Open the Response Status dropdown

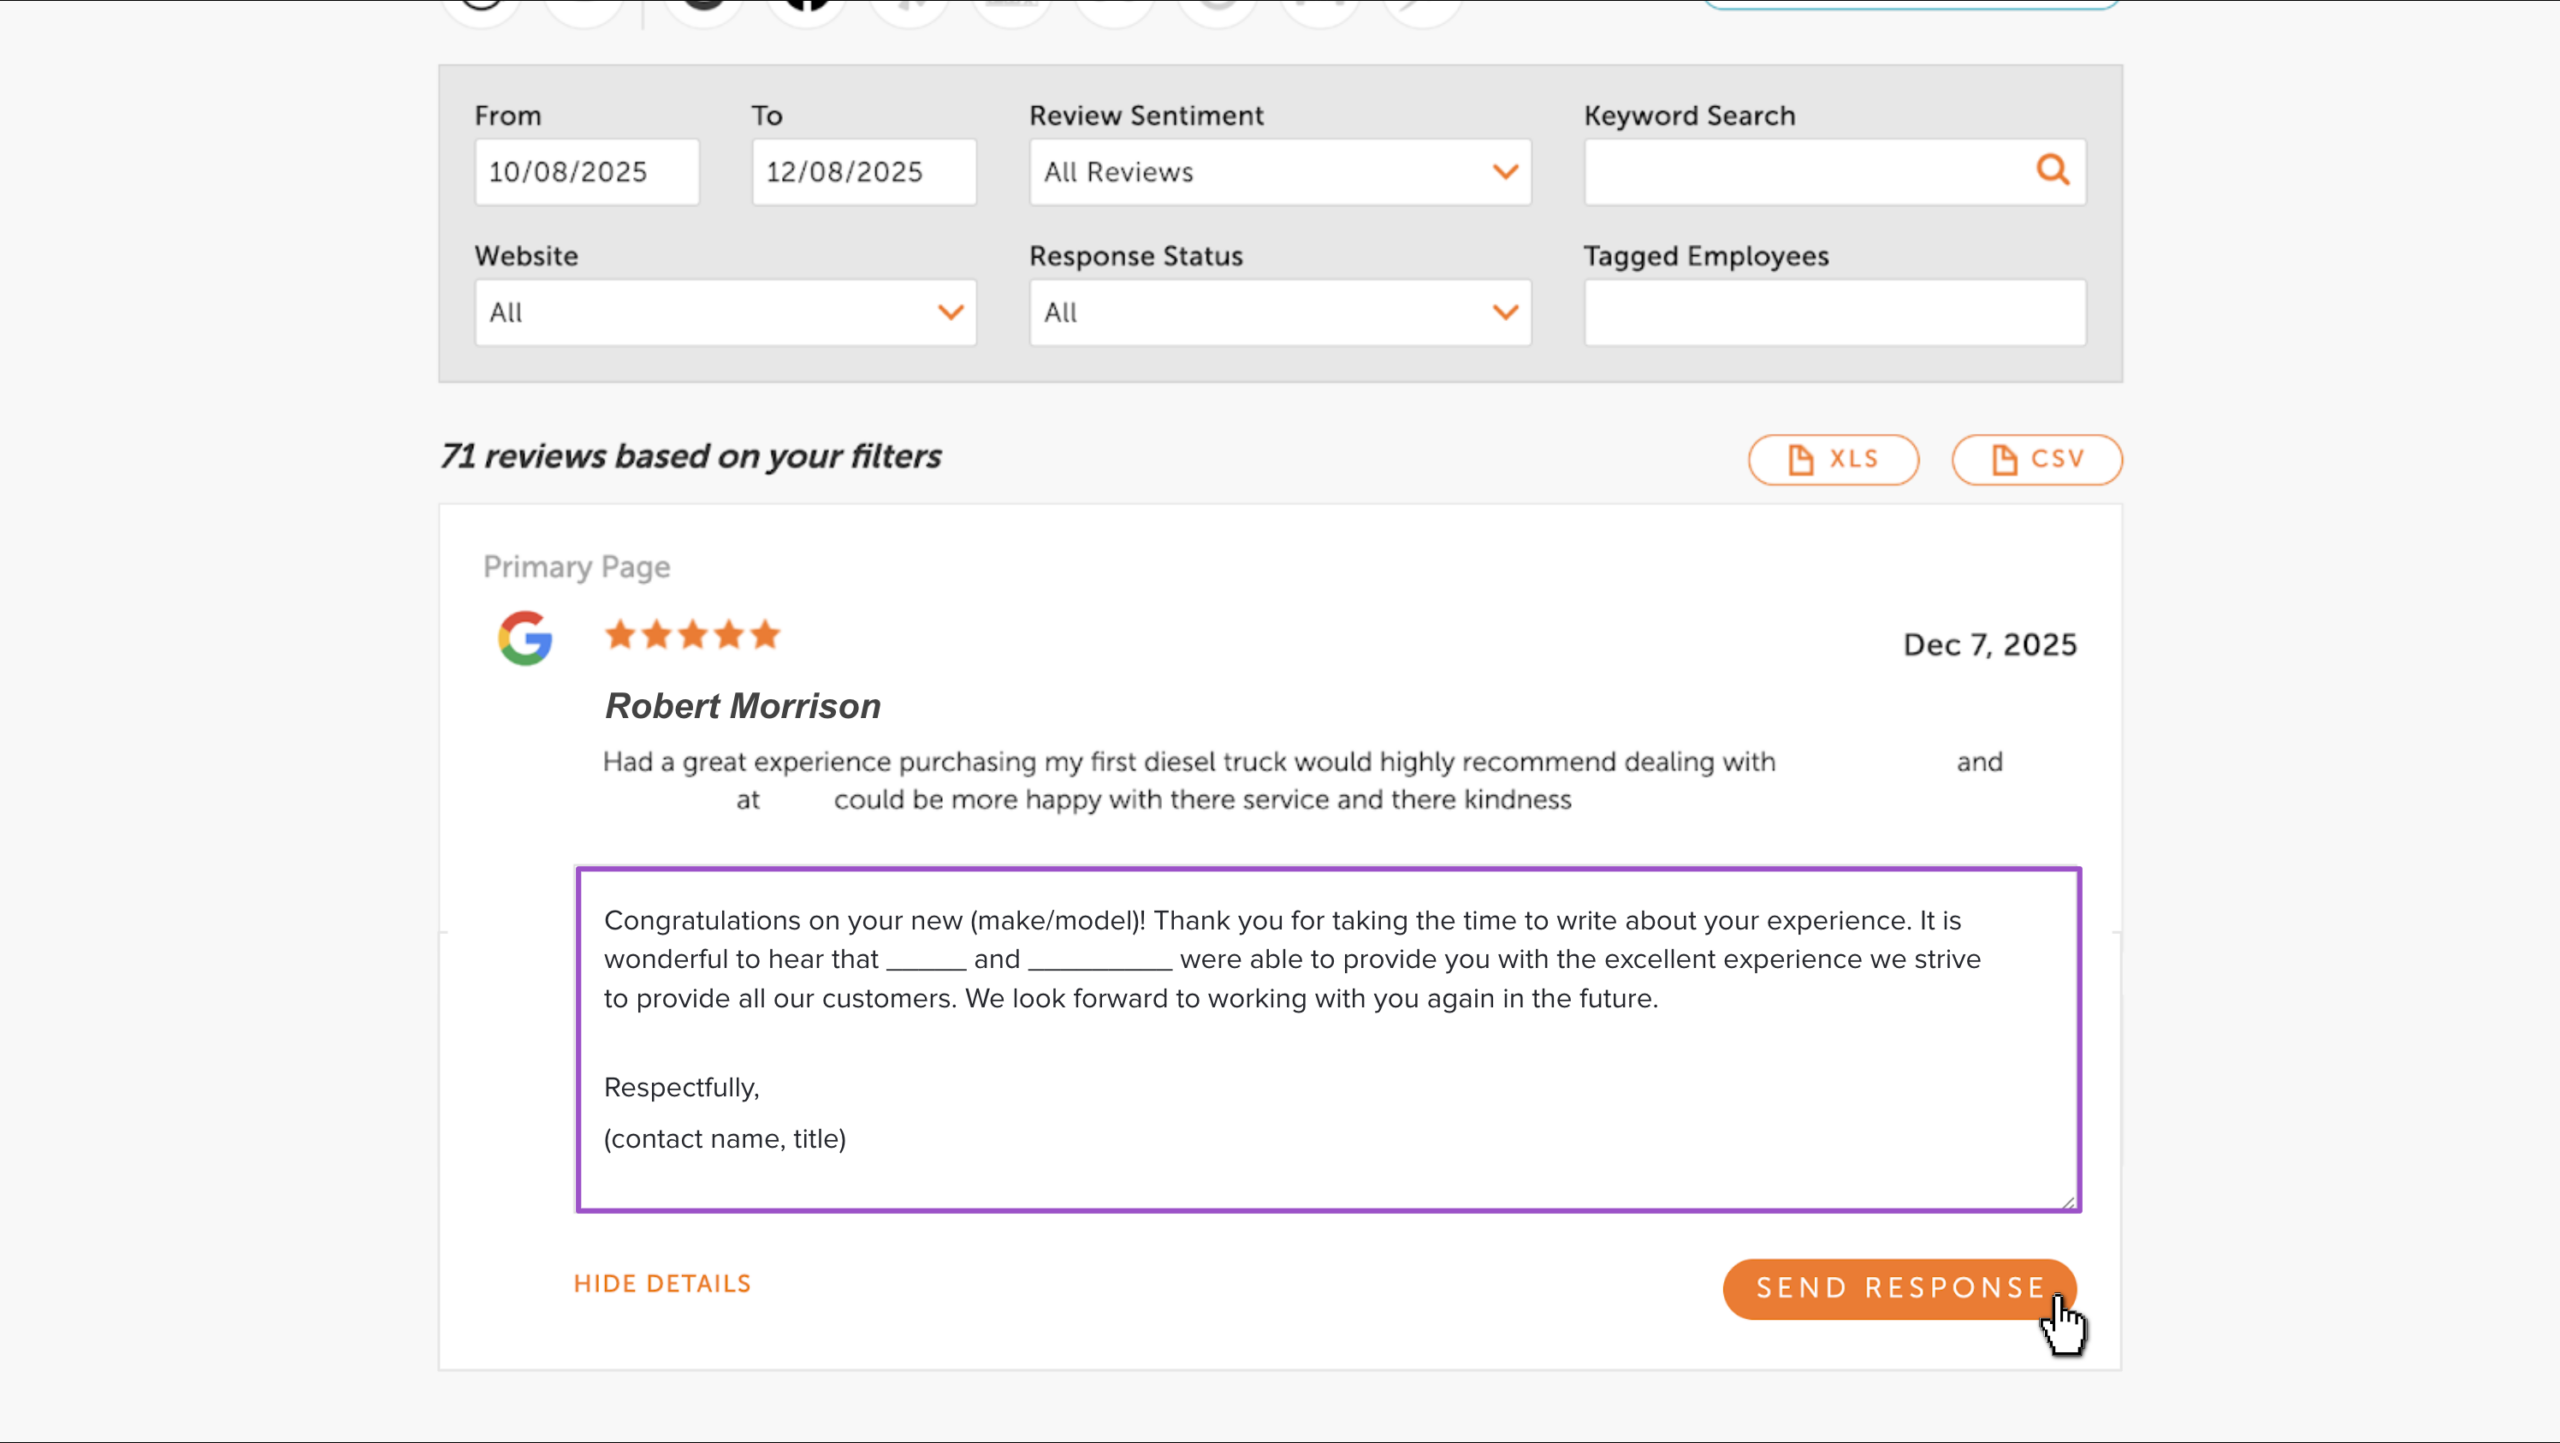[x=1280, y=313]
